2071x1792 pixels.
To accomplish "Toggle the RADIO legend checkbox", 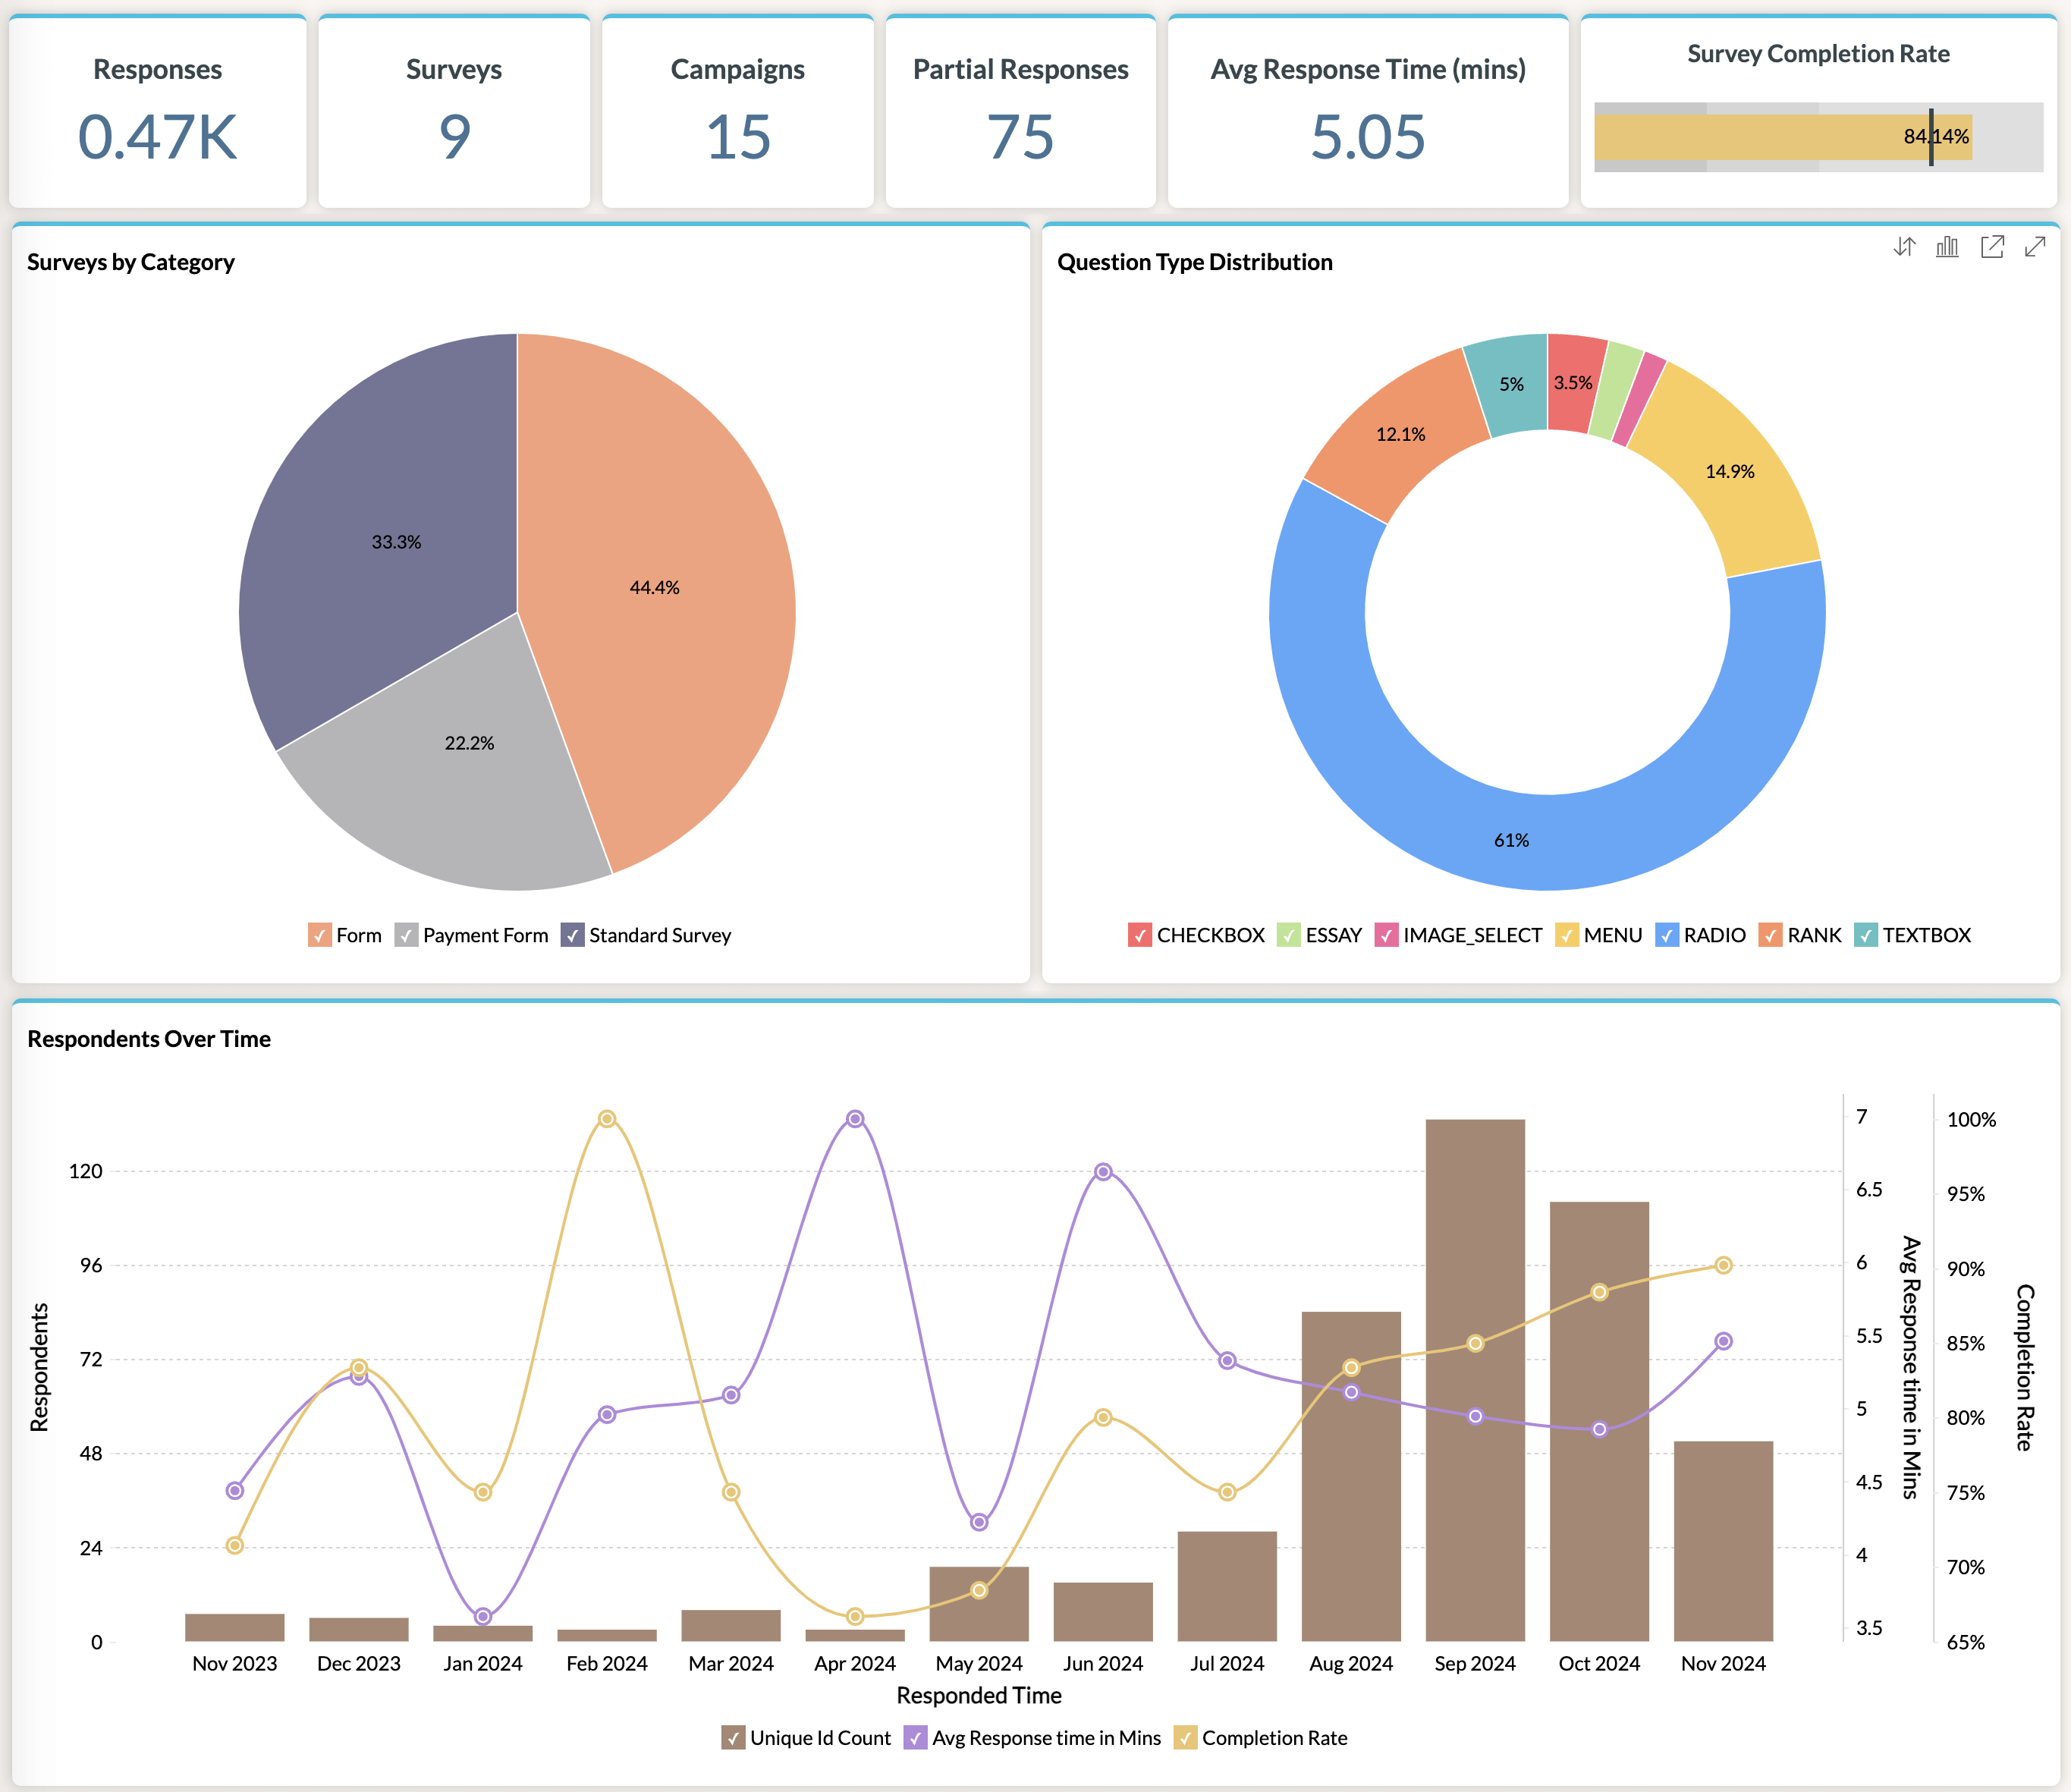I will pos(1666,935).
